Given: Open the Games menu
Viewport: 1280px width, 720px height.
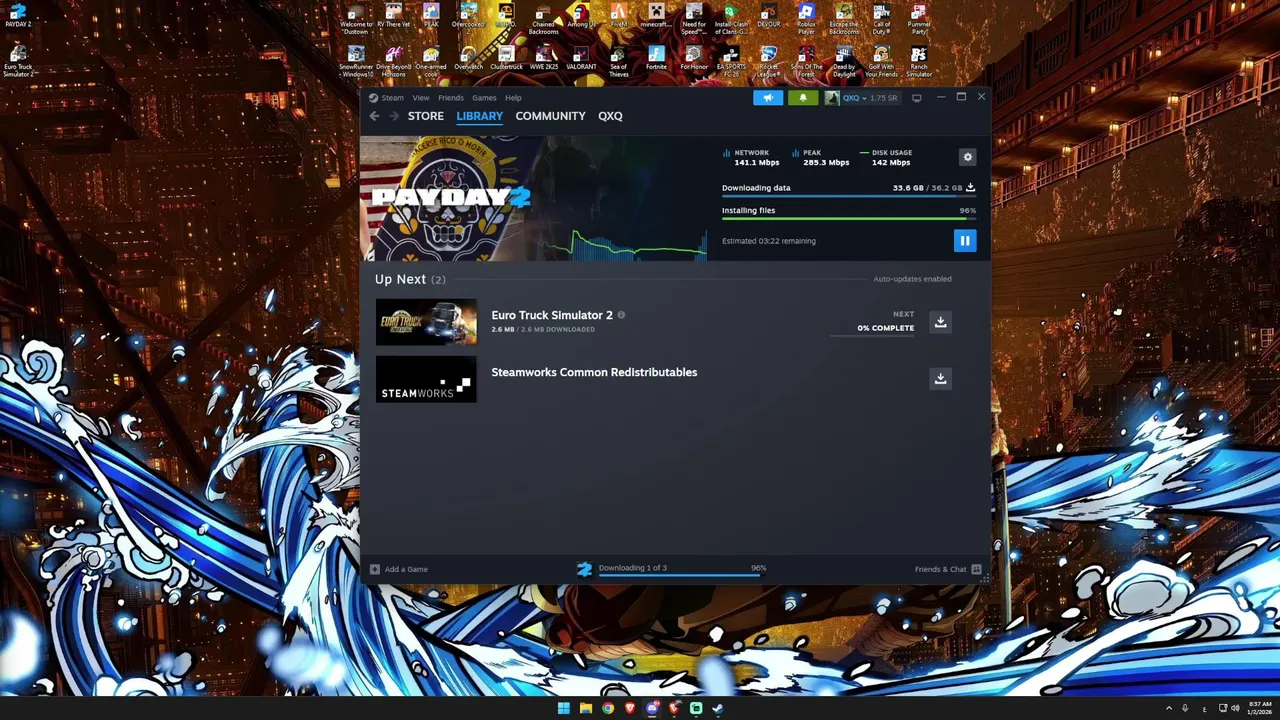Looking at the screenshot, I should click(484, 98).
